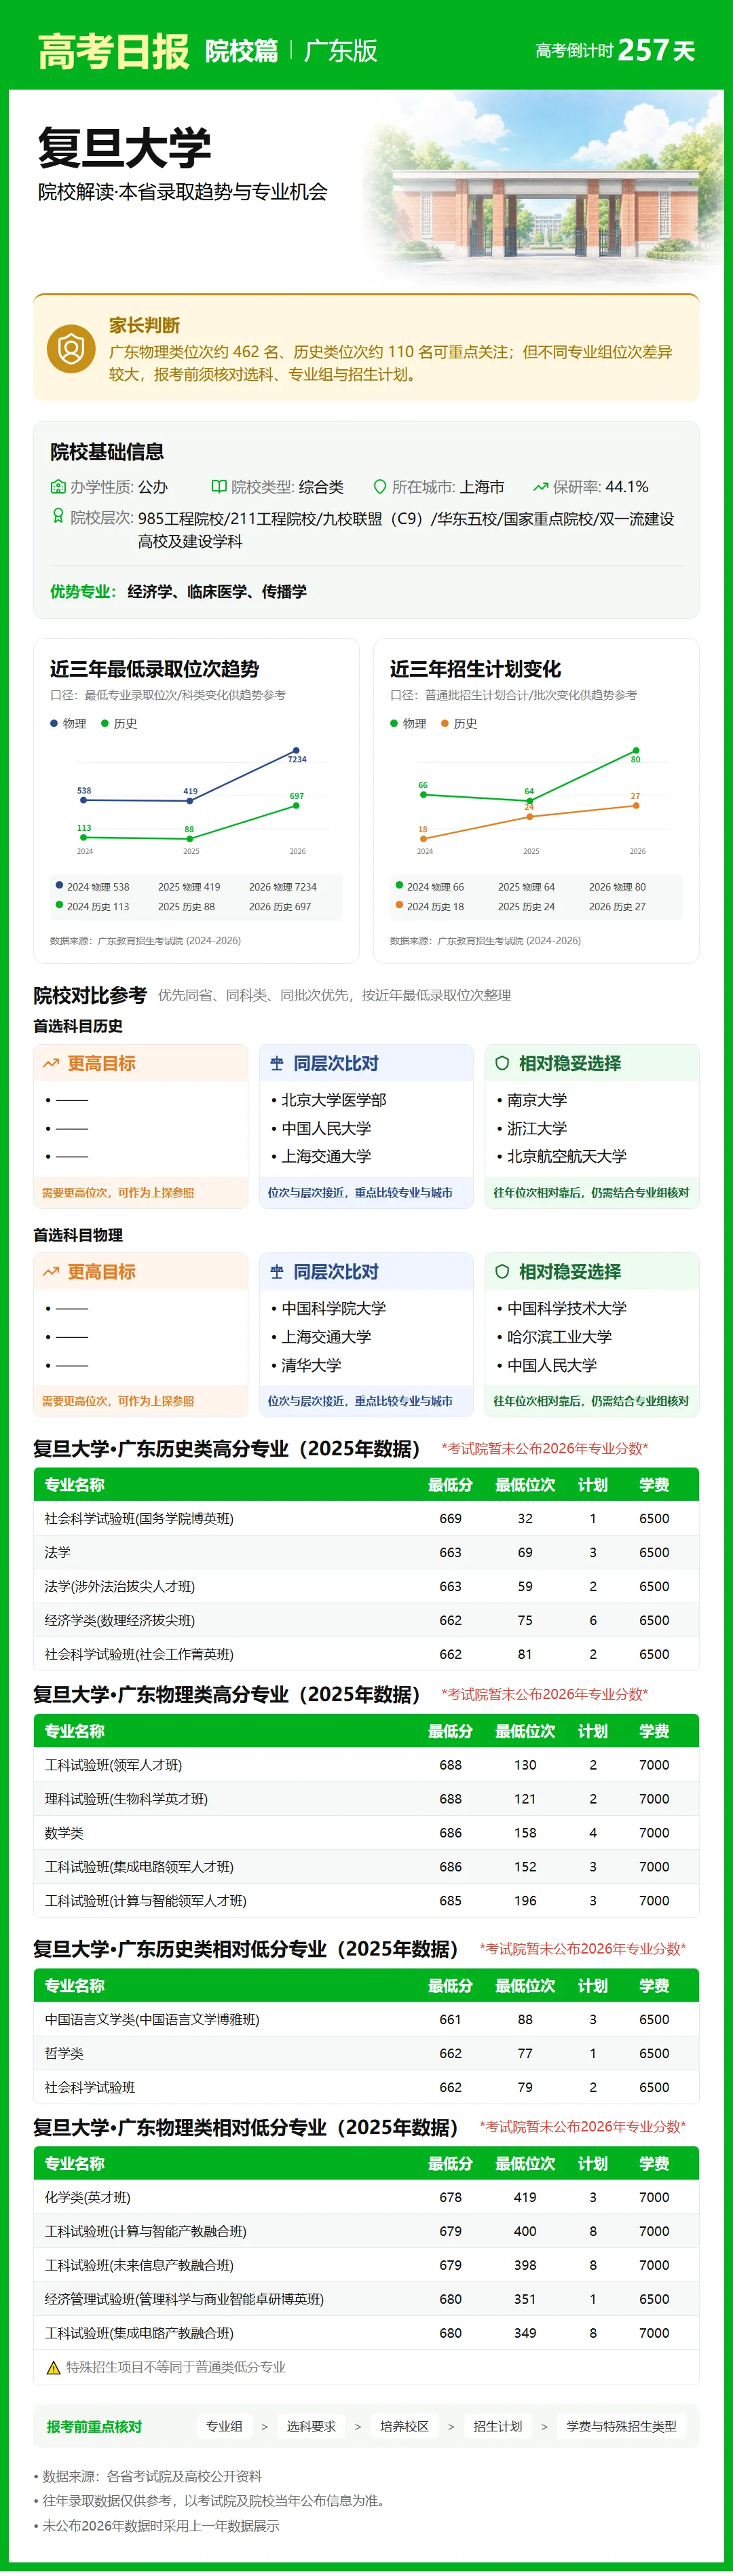The width and height of the screenshot is (733, 2576).
Task: Click row 化学类(英才班)
Action: pos(366,2197)
